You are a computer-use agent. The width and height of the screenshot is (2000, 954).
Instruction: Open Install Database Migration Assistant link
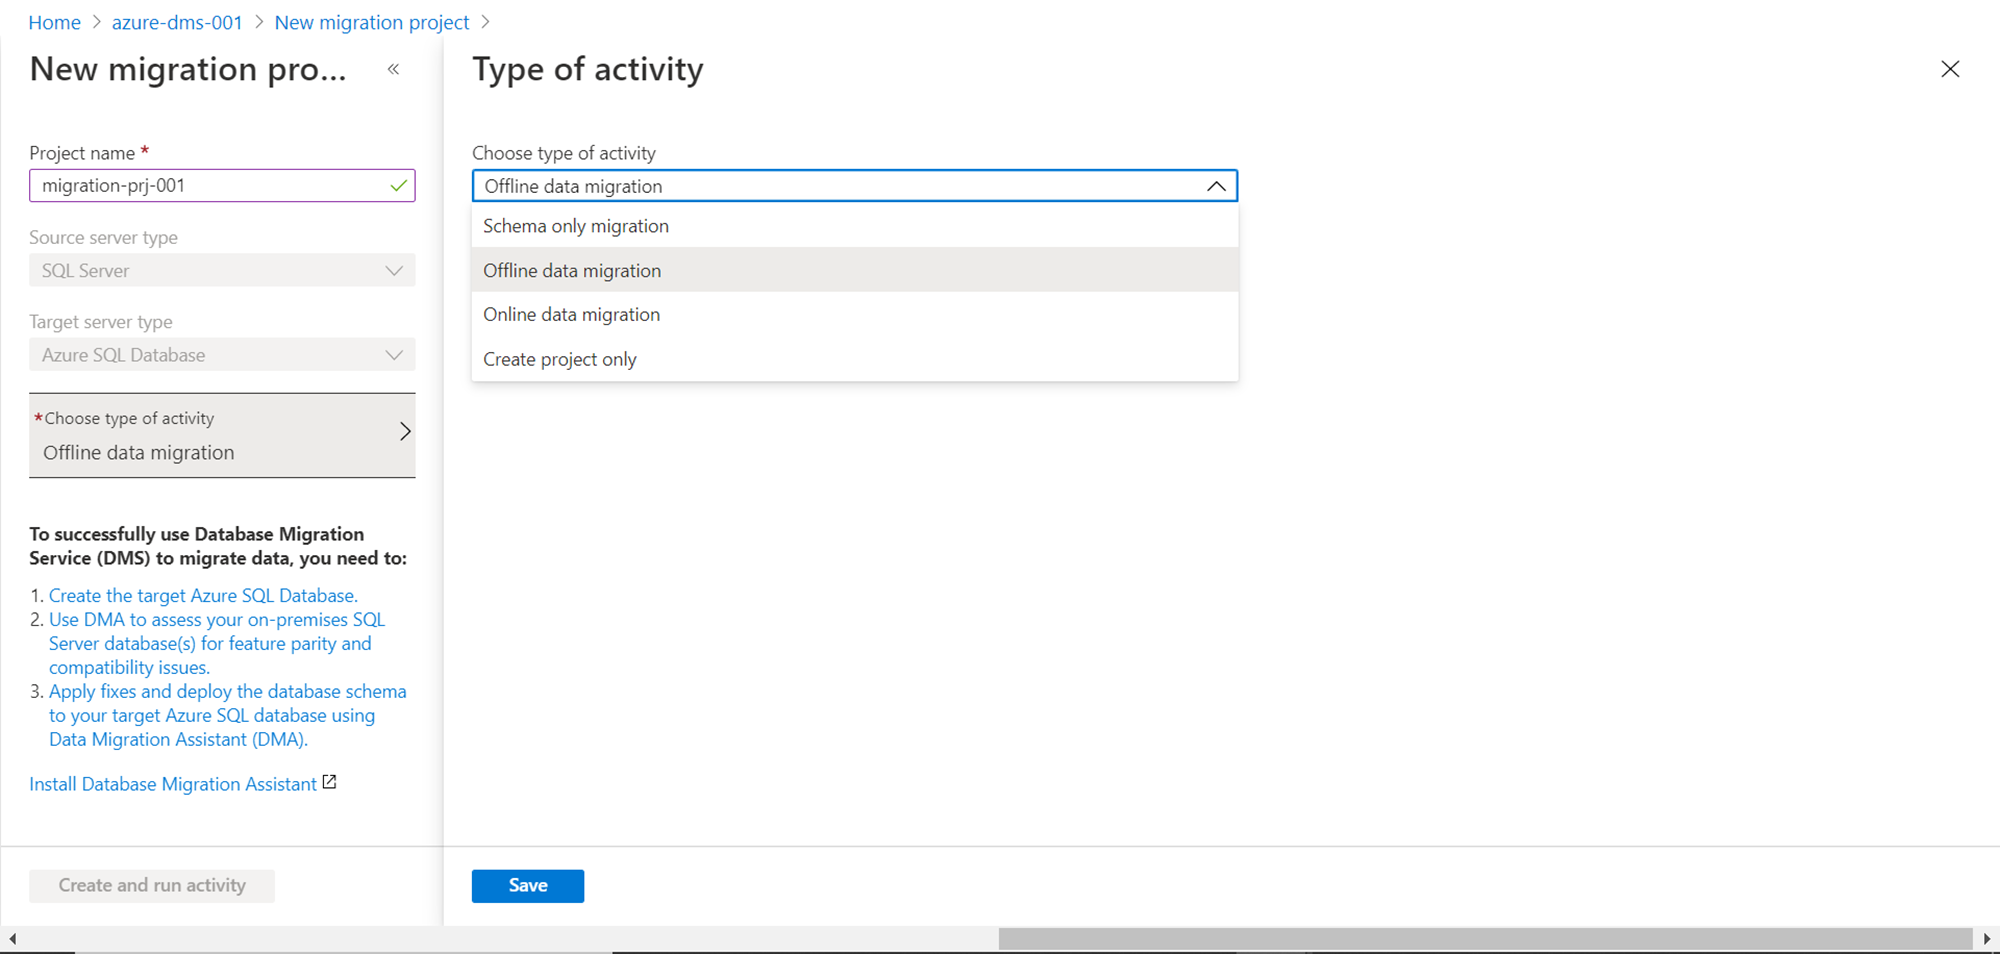[x=173, y=784]
